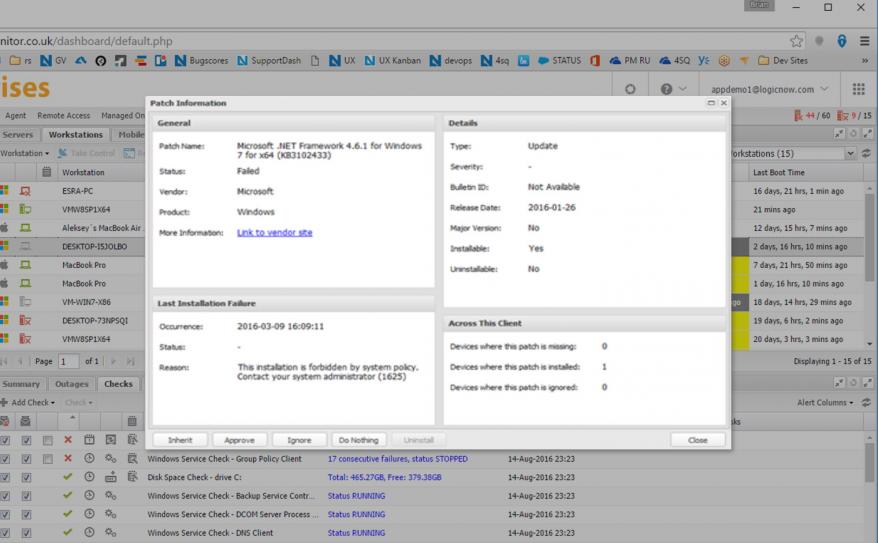Click the green checkmark in Backup Service row
The width and height of the screenshot is (878, 543).
click(68, 495)
